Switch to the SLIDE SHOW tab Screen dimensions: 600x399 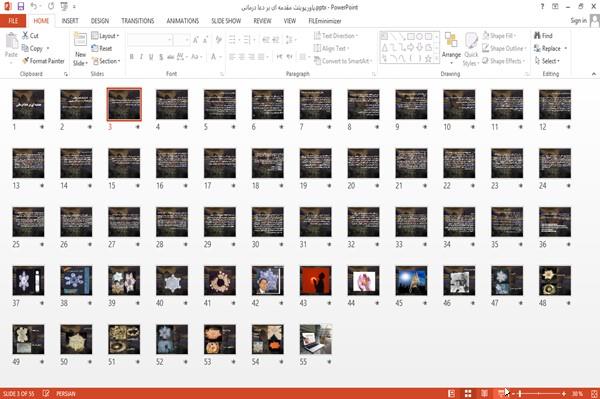226,21
